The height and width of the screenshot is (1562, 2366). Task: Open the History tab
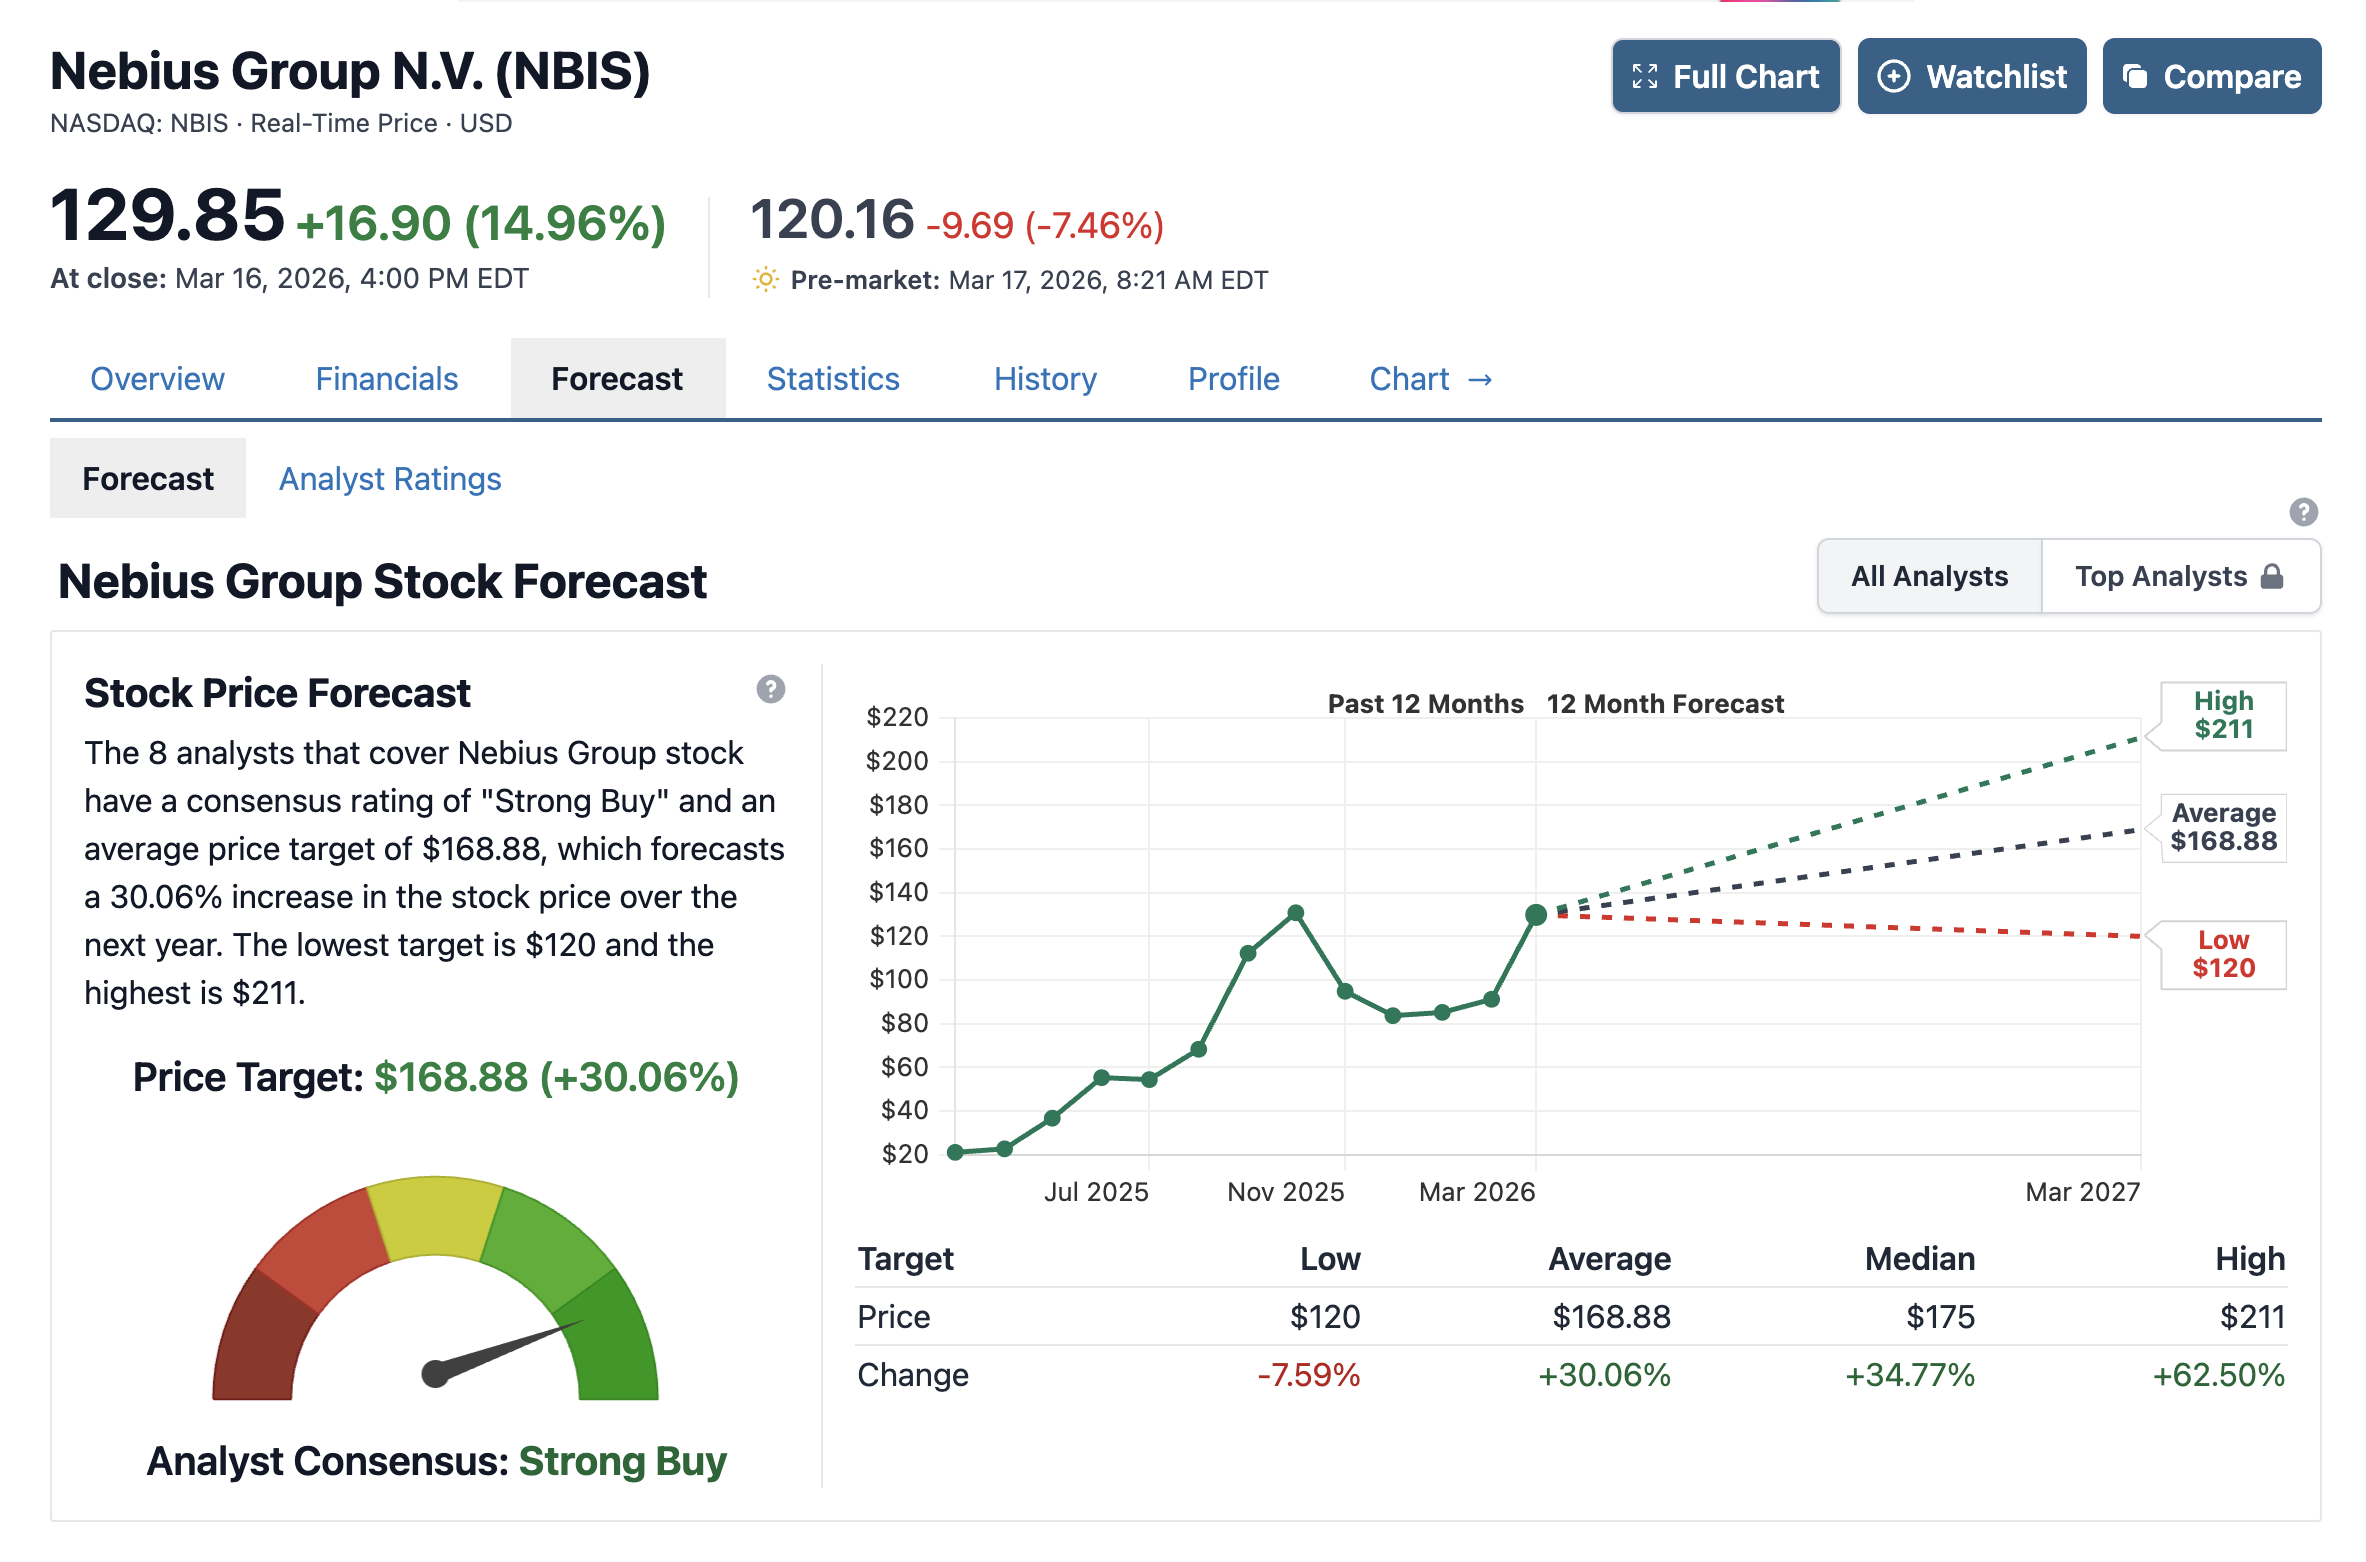pos(1045,379)
